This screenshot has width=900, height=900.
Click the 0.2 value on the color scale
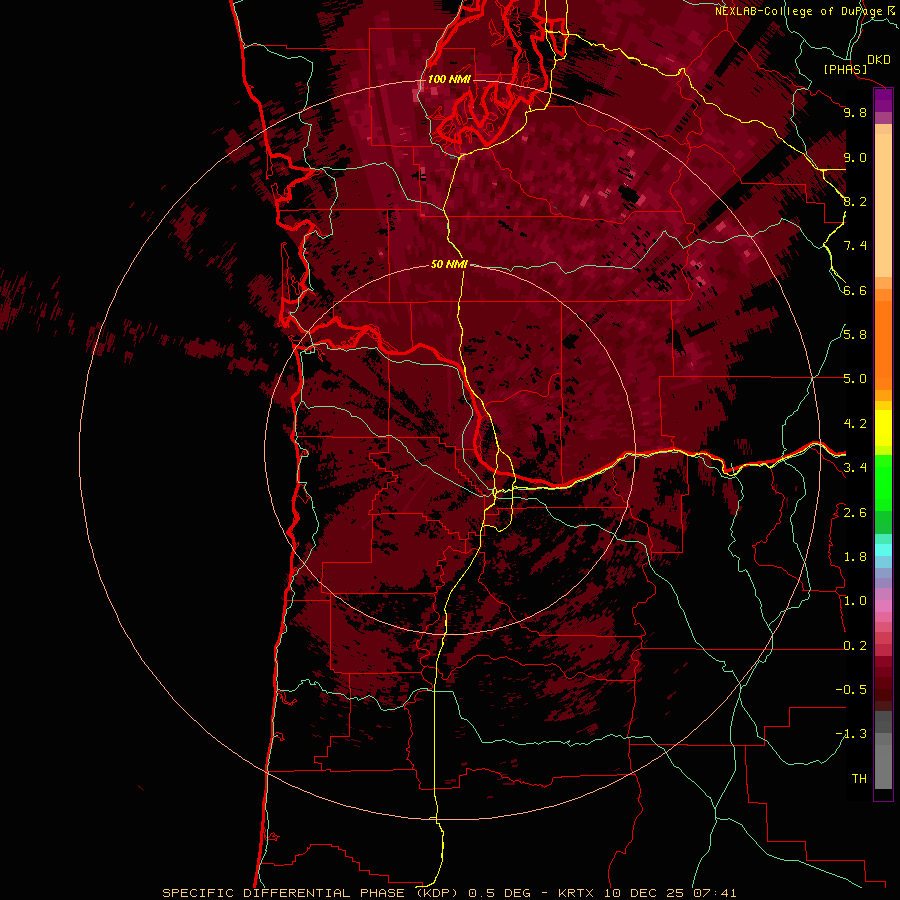[x=855, y=646]
